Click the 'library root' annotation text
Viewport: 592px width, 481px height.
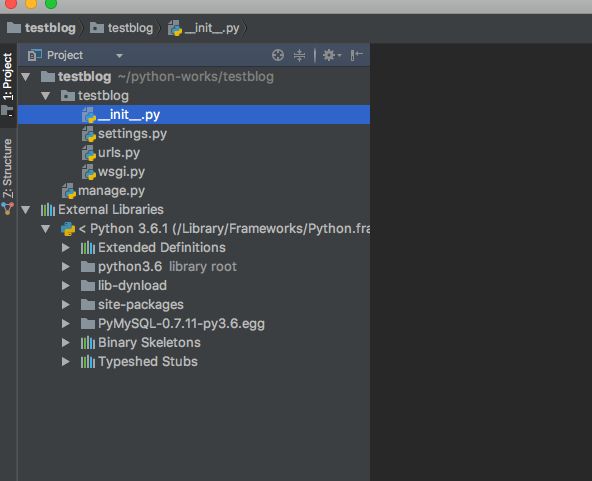pyautogui.click(x=203, y=267)
